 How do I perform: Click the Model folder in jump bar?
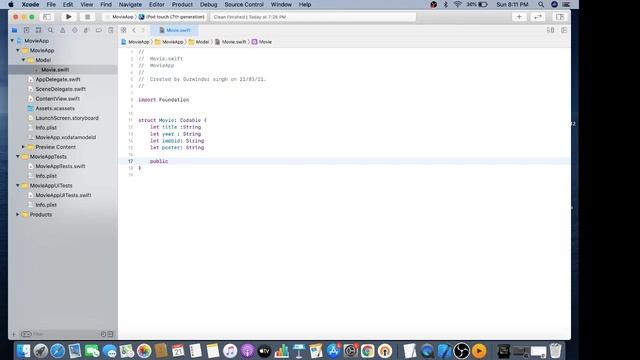point(199,42)
